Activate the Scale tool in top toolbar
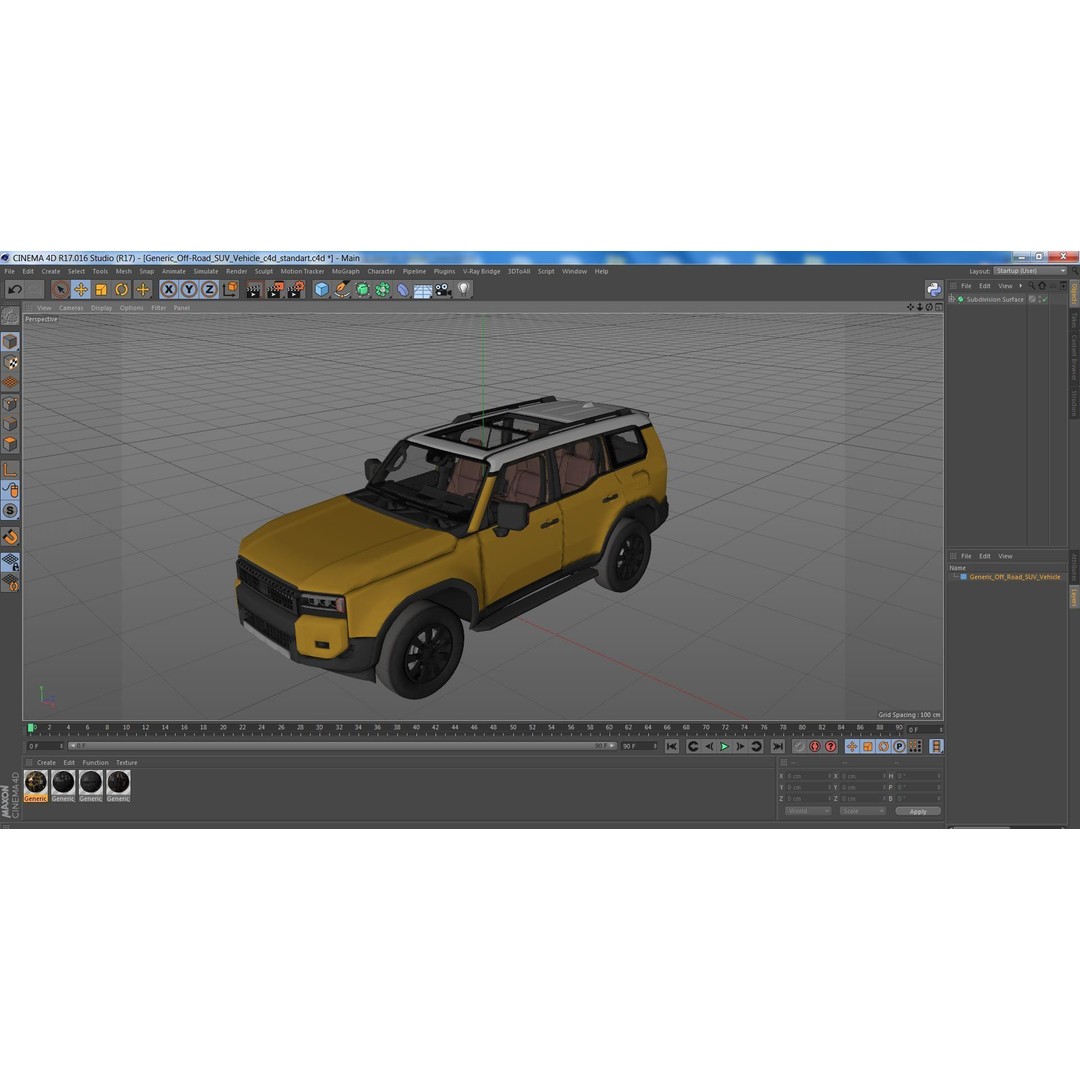Viewport: 1080px width, 1080px height. [x=101, y=290]
